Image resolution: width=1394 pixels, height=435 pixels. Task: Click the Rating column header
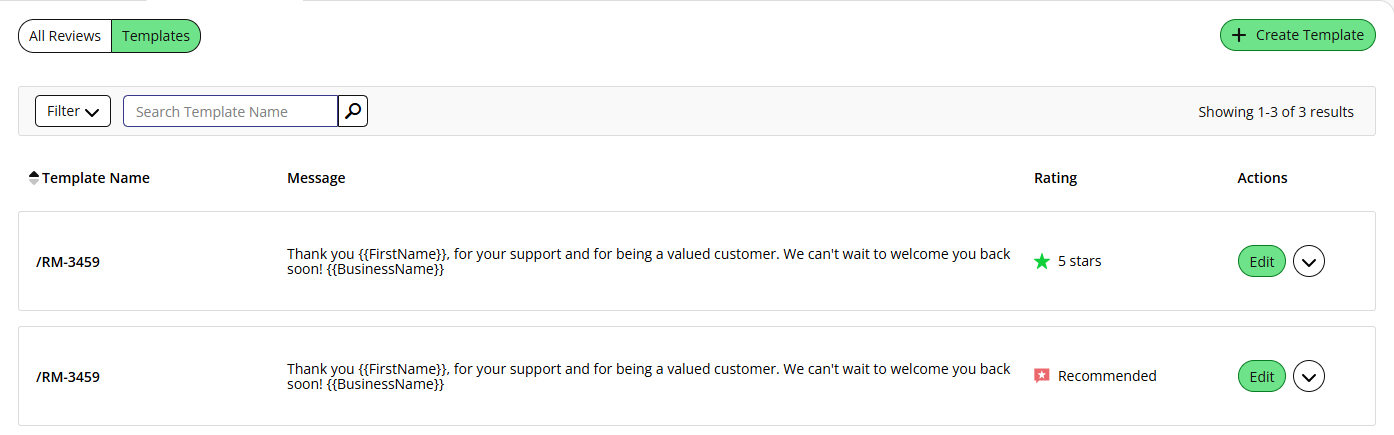(1056, 178)
